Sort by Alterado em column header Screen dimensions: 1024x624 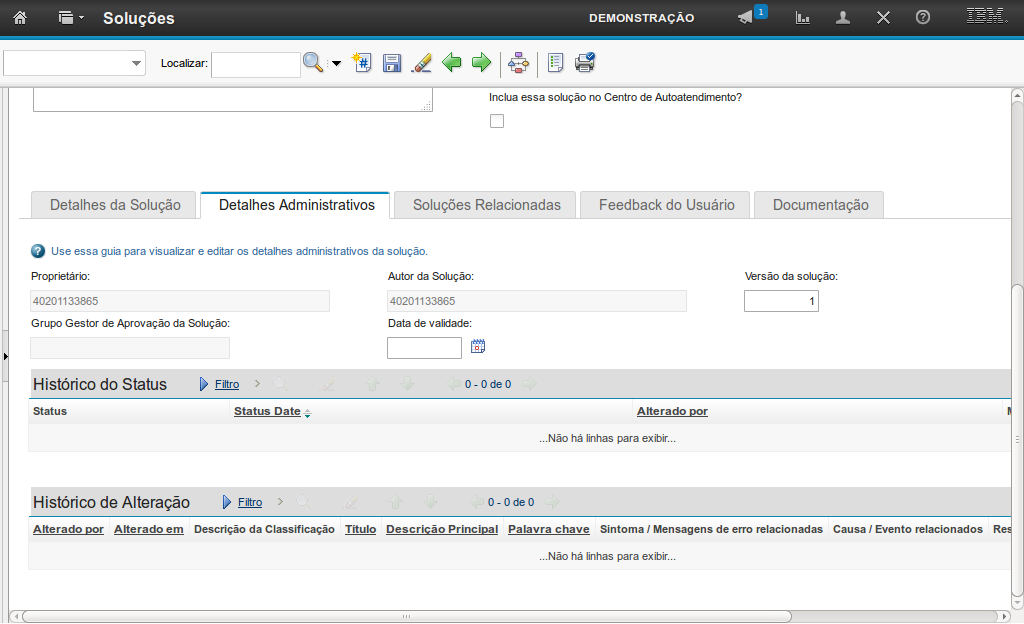coord(148,529)
